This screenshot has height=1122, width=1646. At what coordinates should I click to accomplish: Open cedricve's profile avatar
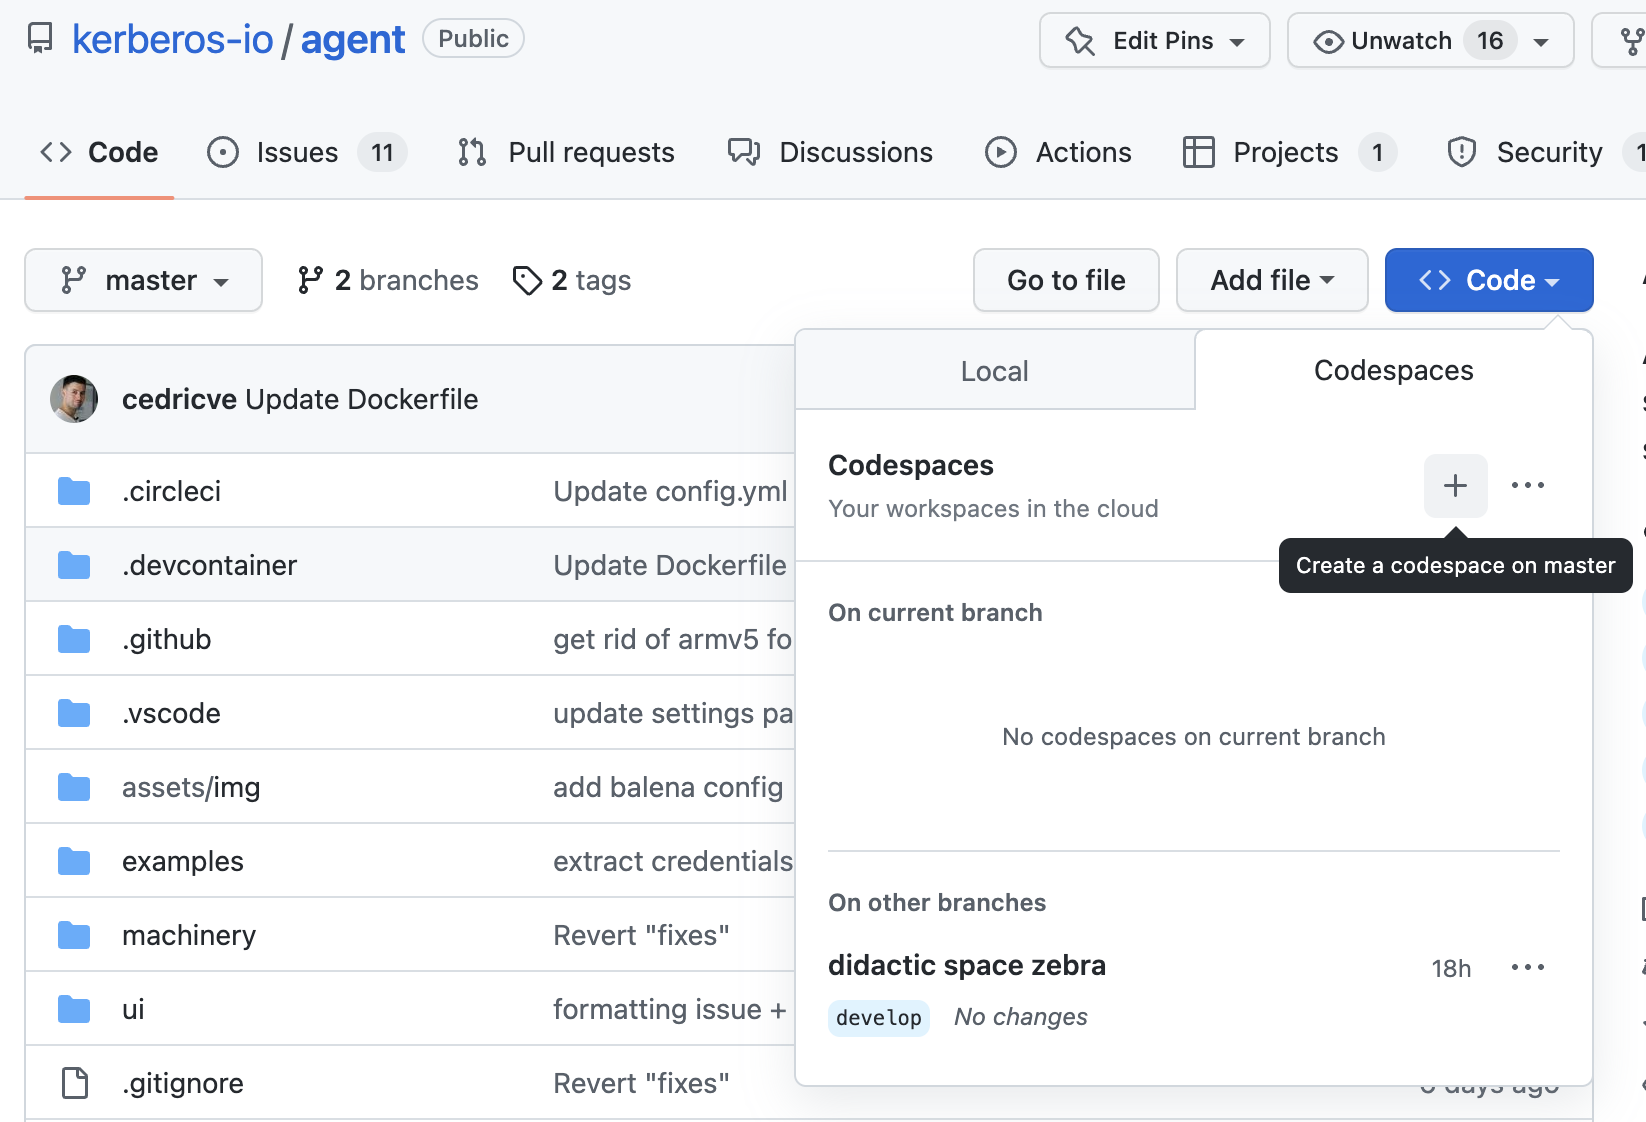tap(74, 399)
